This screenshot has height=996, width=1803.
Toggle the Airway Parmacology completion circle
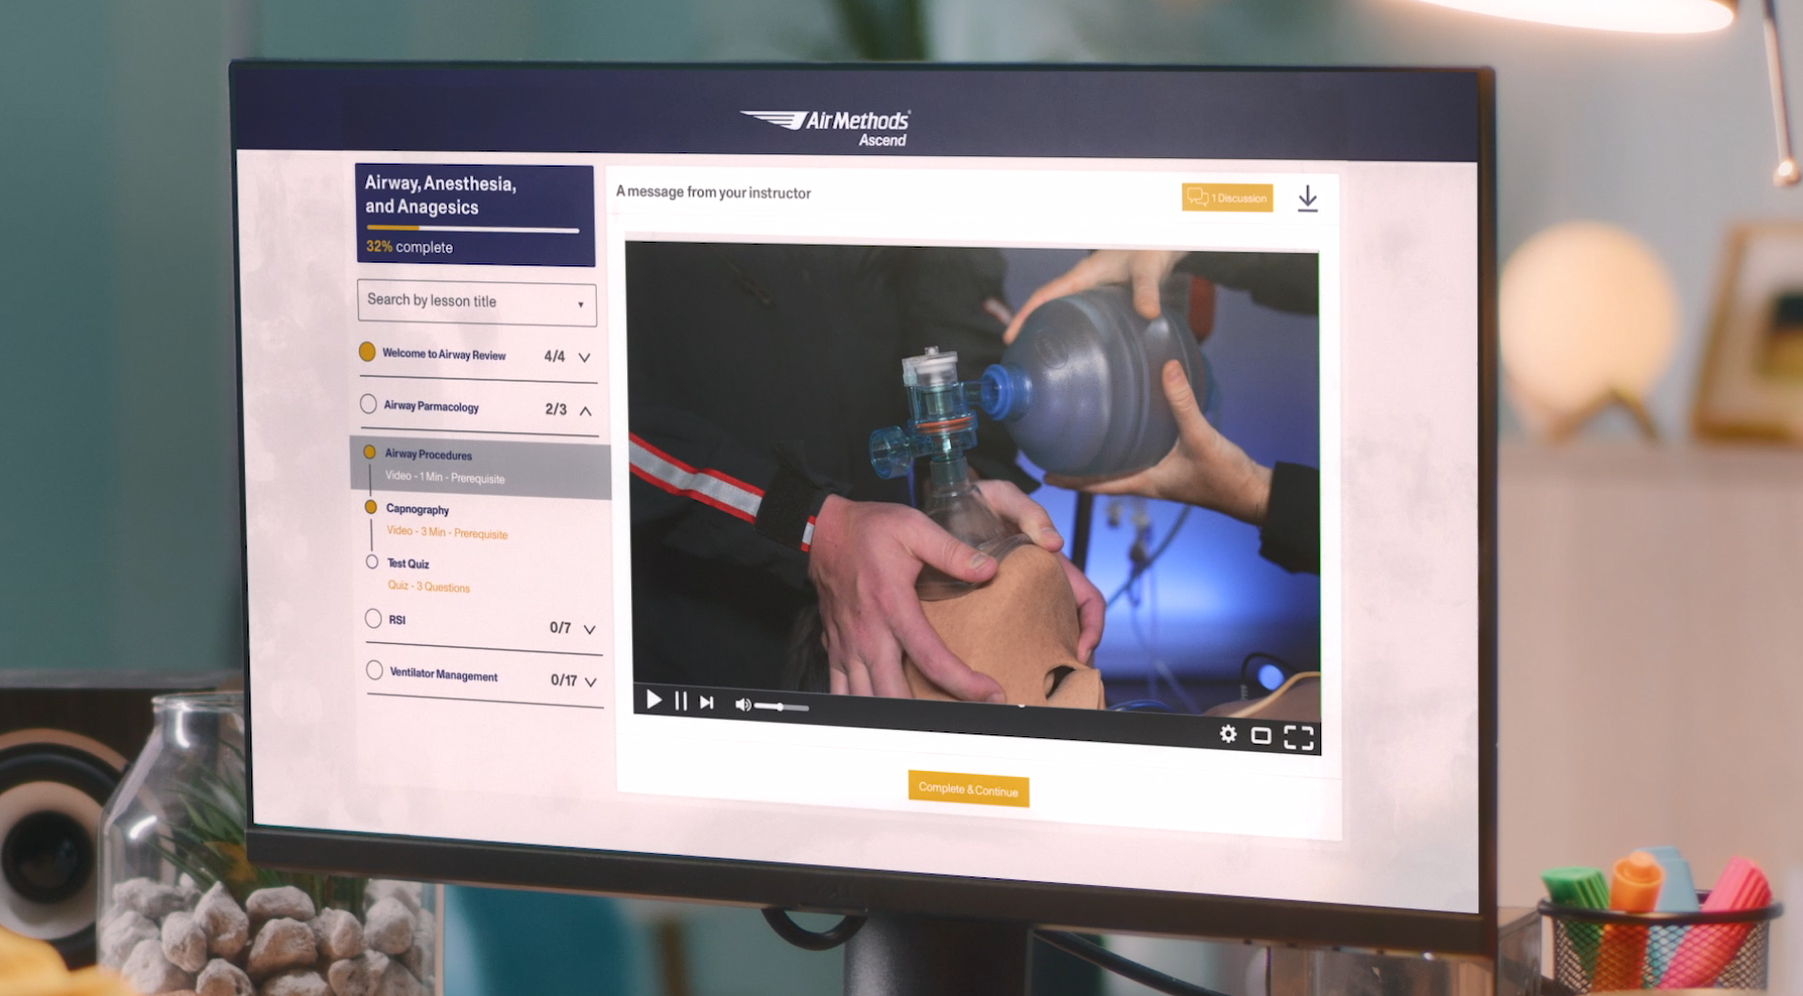pos(368,404)
